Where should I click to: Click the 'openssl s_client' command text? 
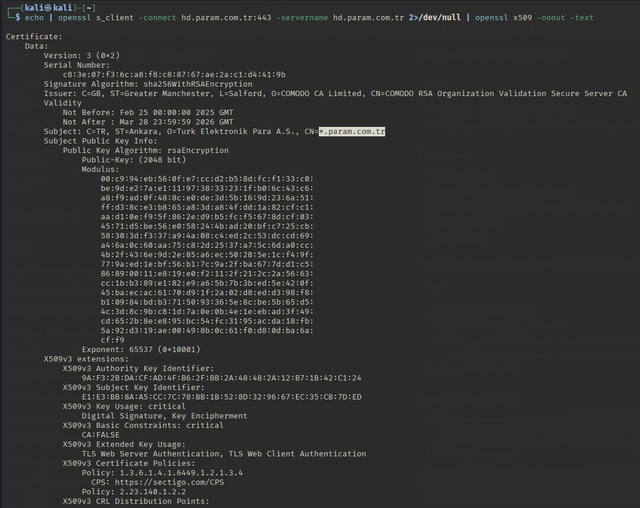[96, 18]
